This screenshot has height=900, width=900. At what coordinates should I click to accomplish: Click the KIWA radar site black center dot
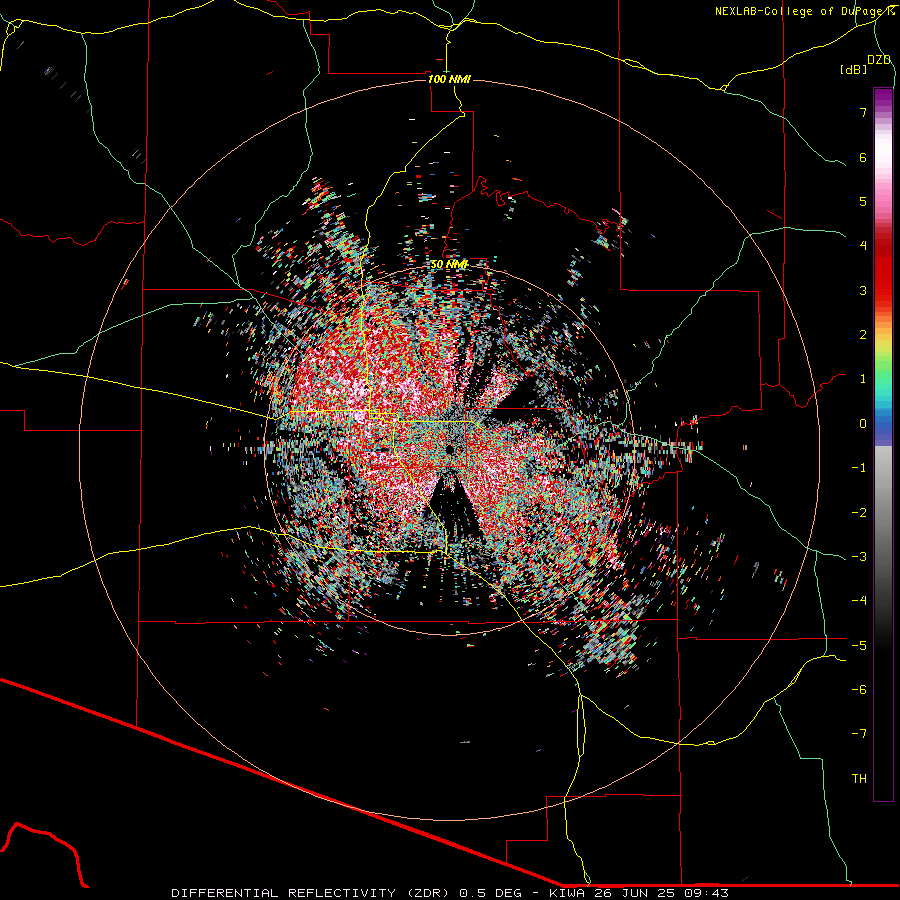(x=449, y=449)
